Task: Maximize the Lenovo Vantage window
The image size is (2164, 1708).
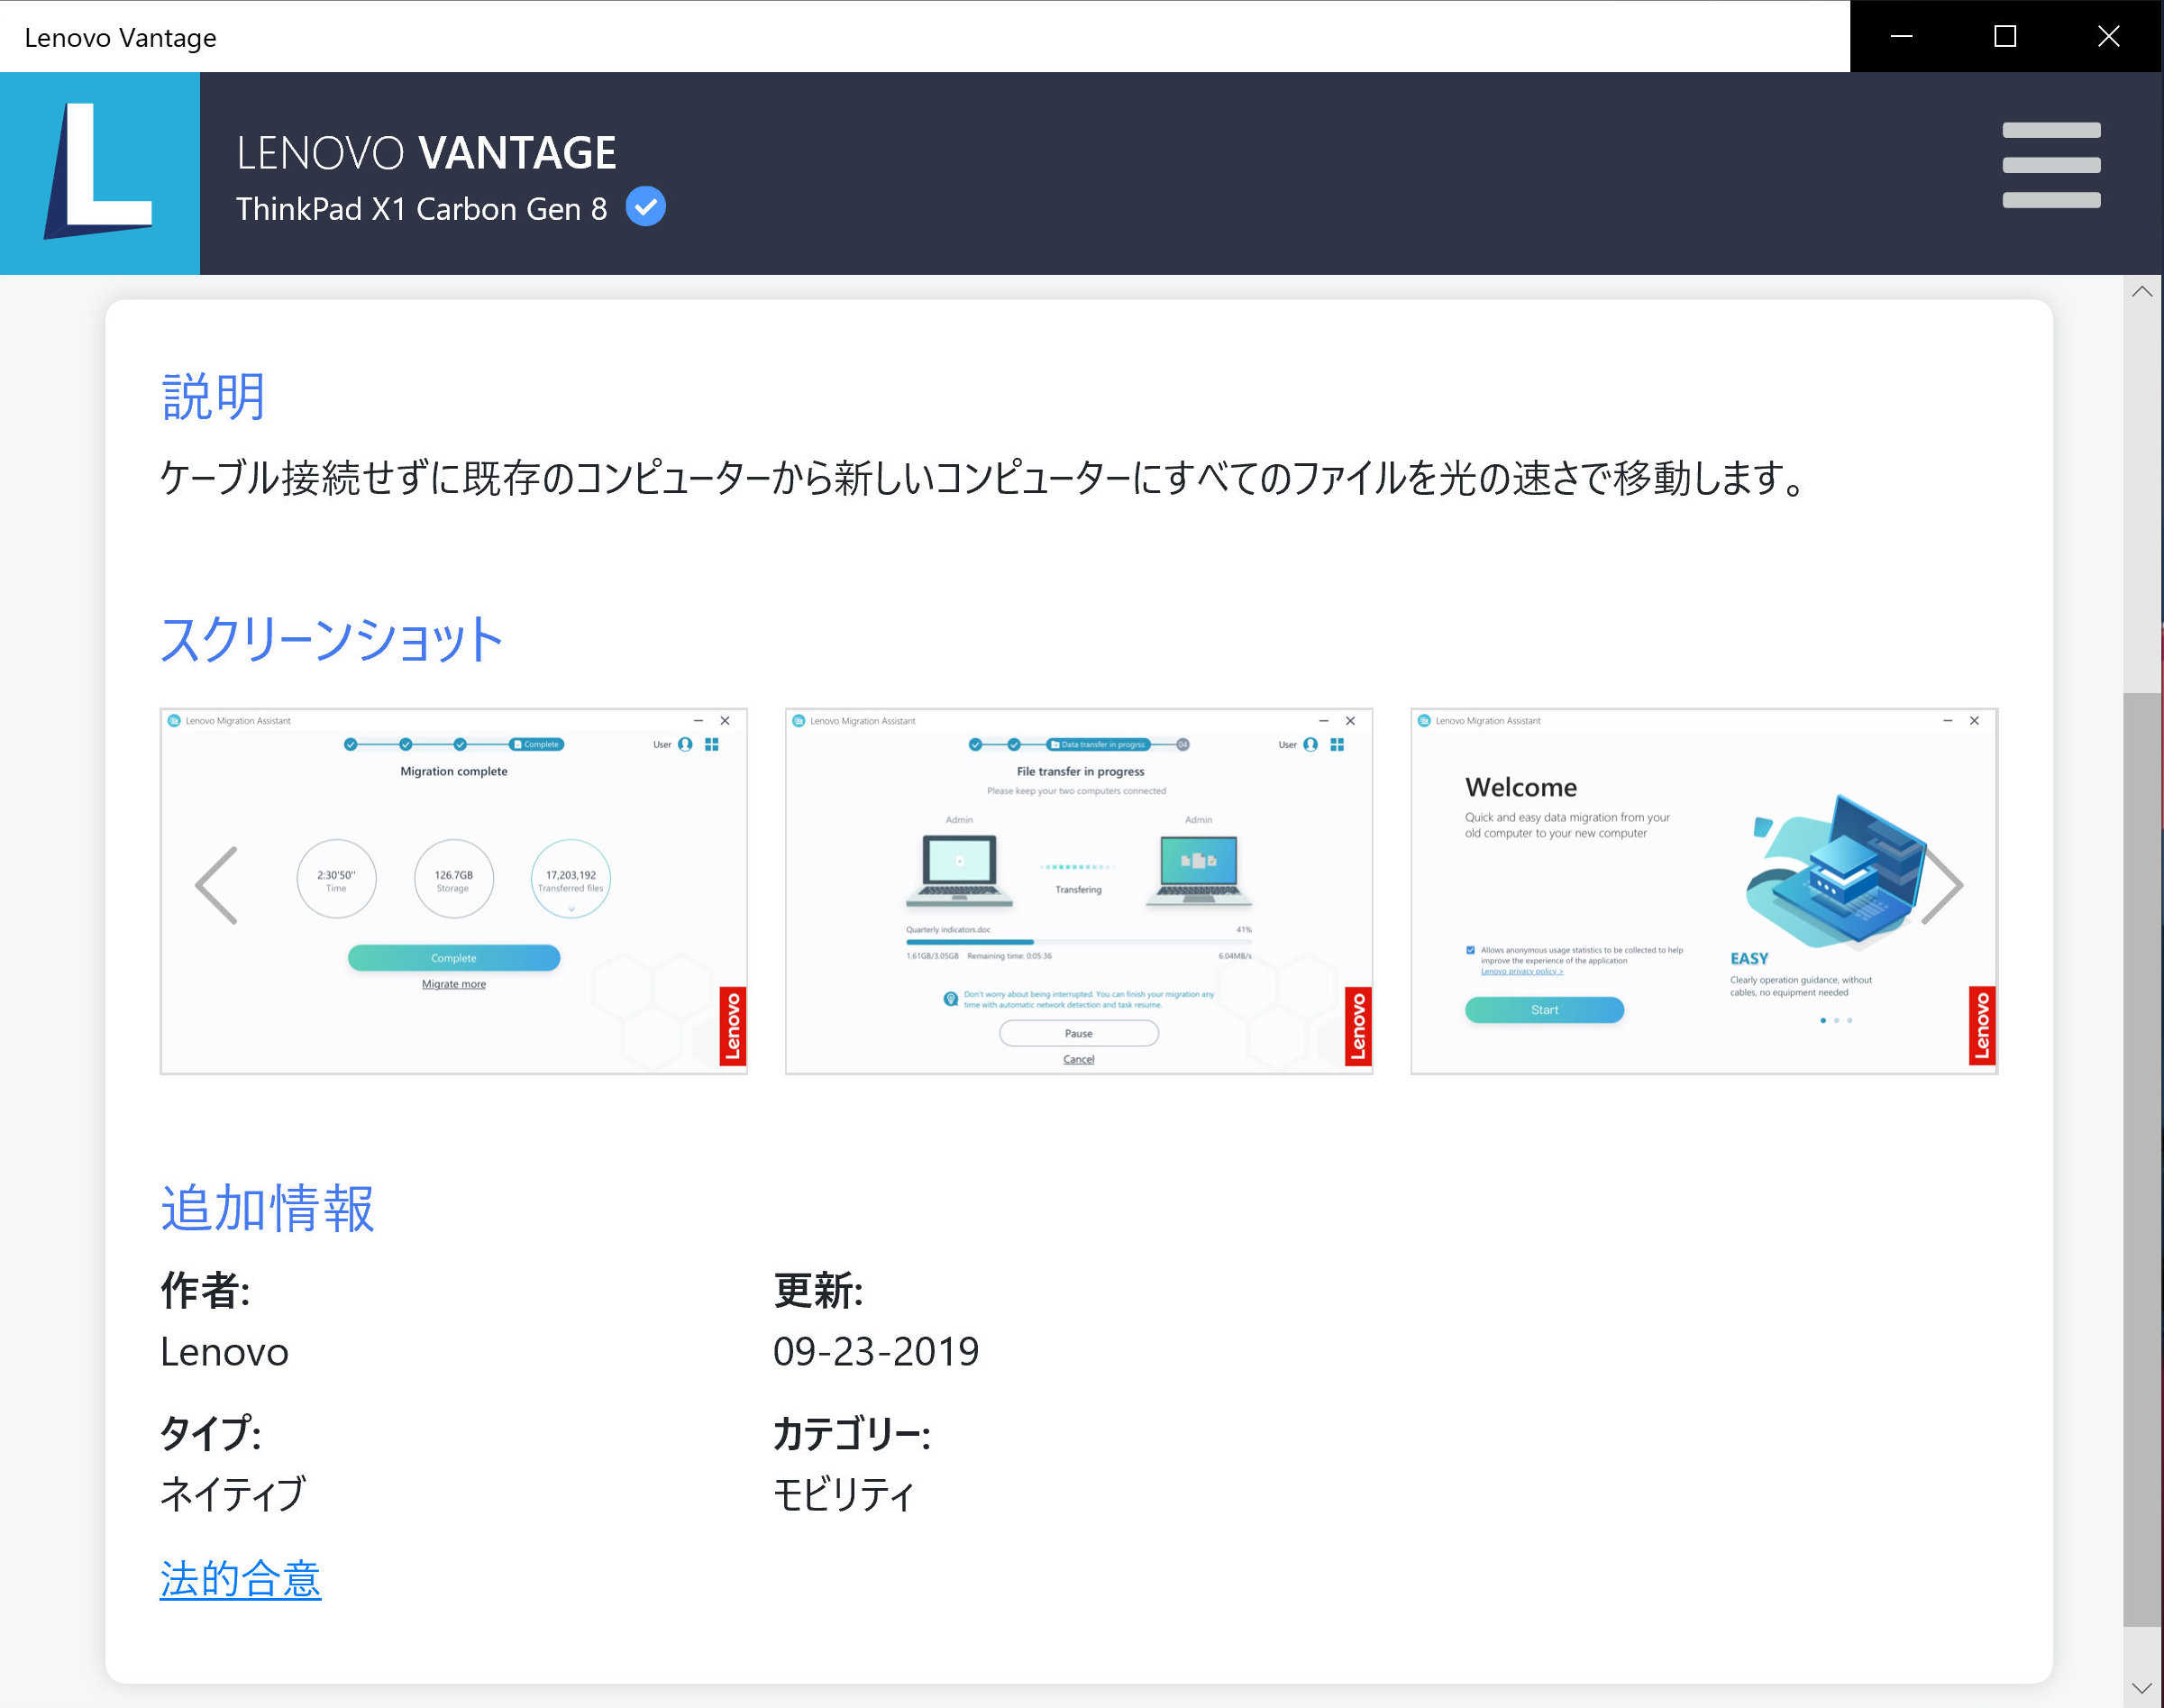Action: pos(2005,36)
